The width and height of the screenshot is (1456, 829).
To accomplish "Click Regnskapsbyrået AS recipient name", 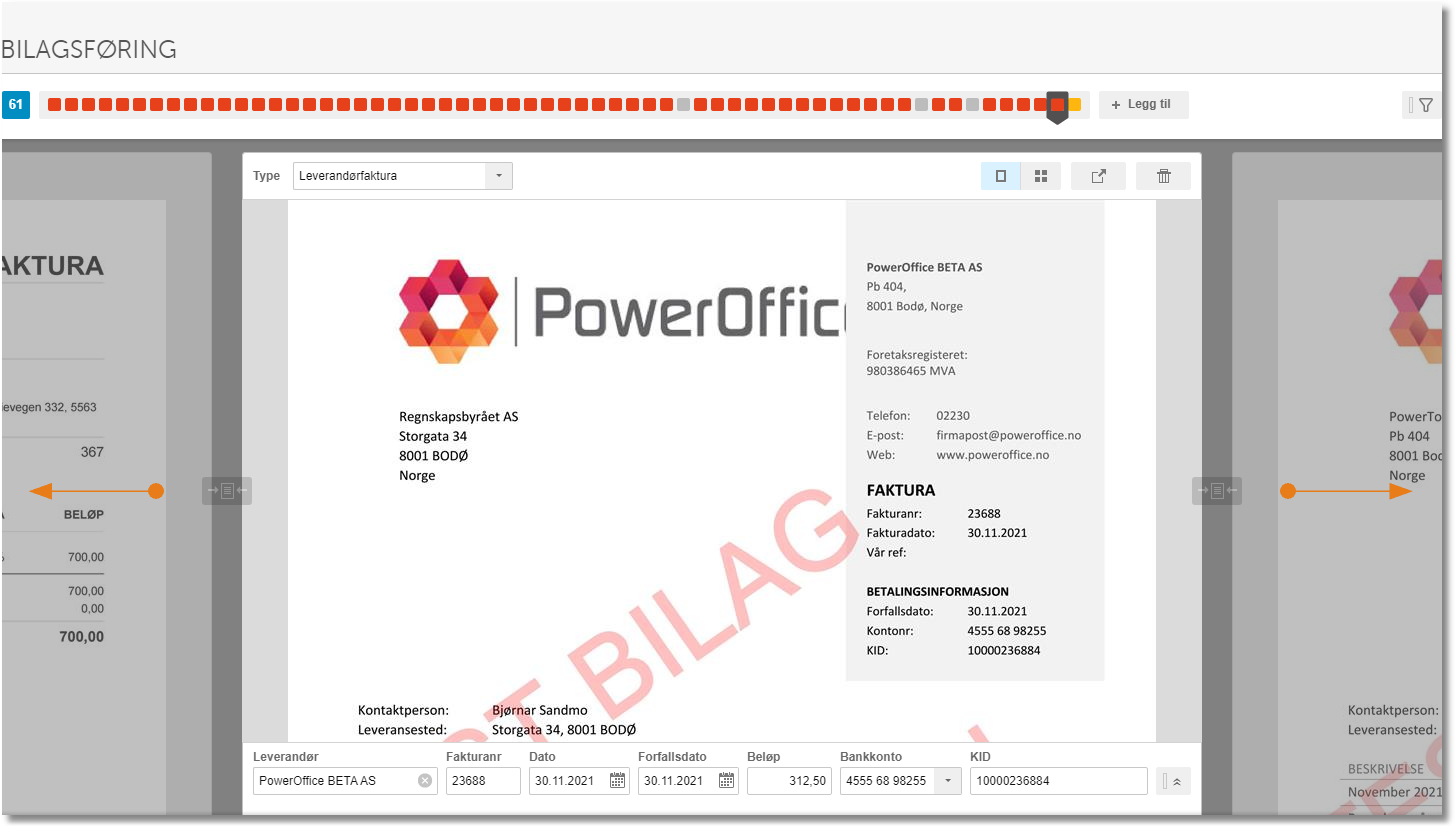I will click(459, 416).
